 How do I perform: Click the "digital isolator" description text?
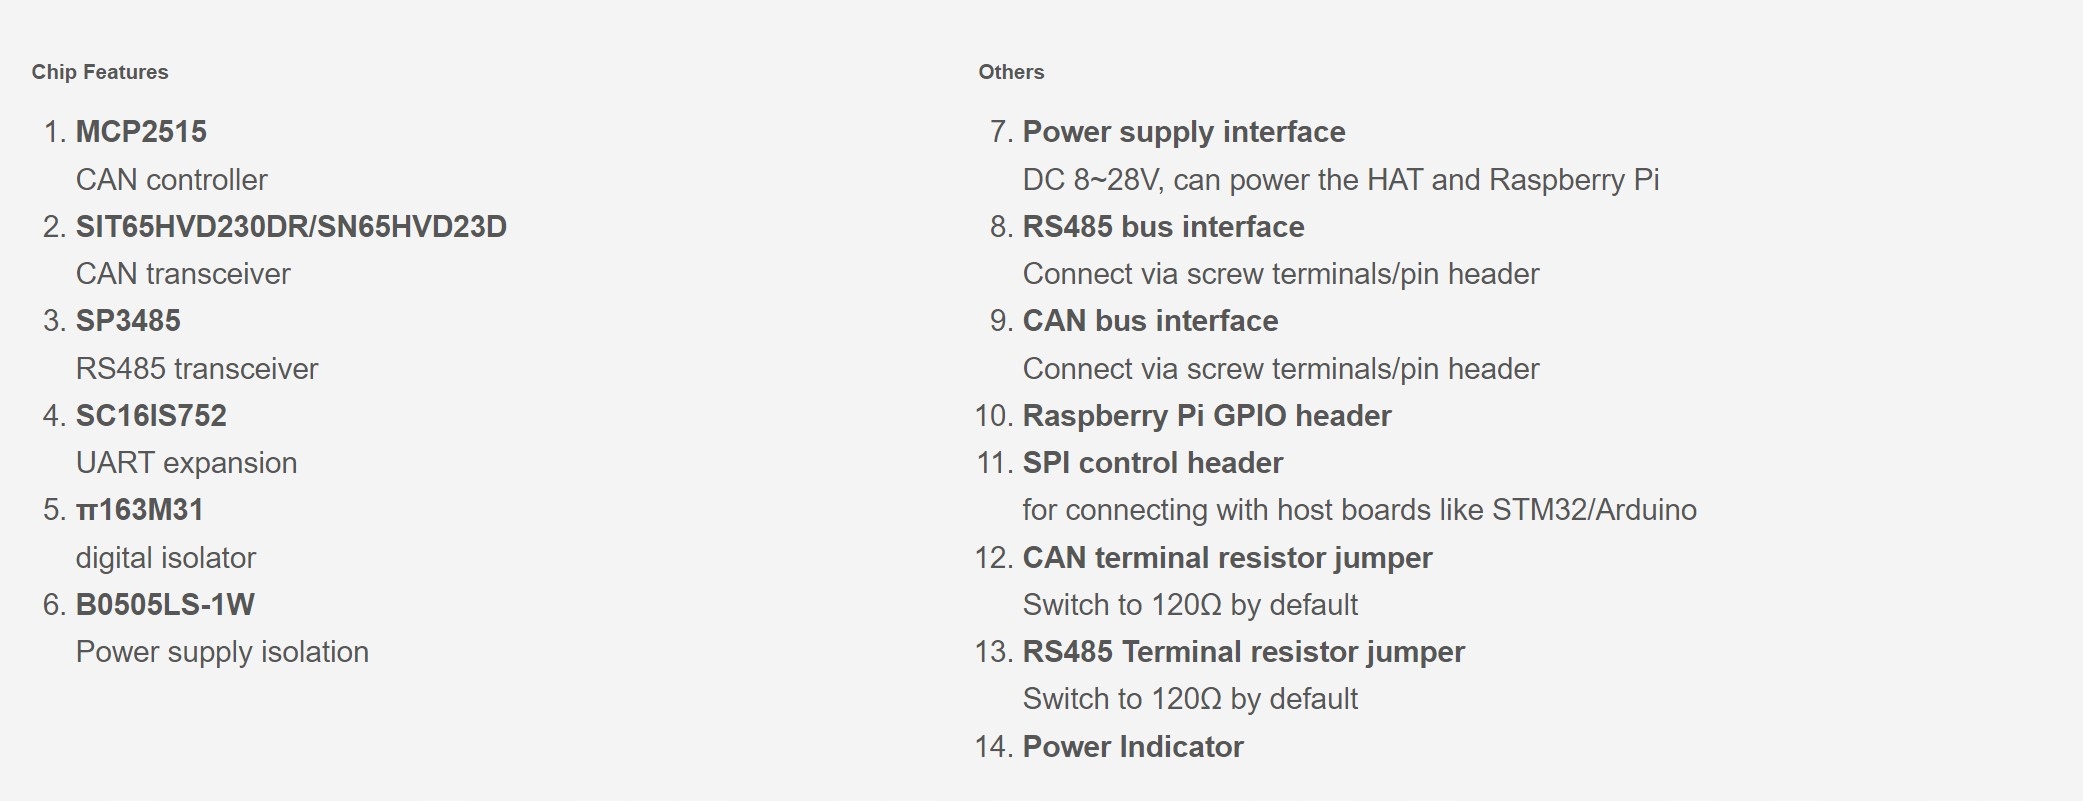(166, 558)
